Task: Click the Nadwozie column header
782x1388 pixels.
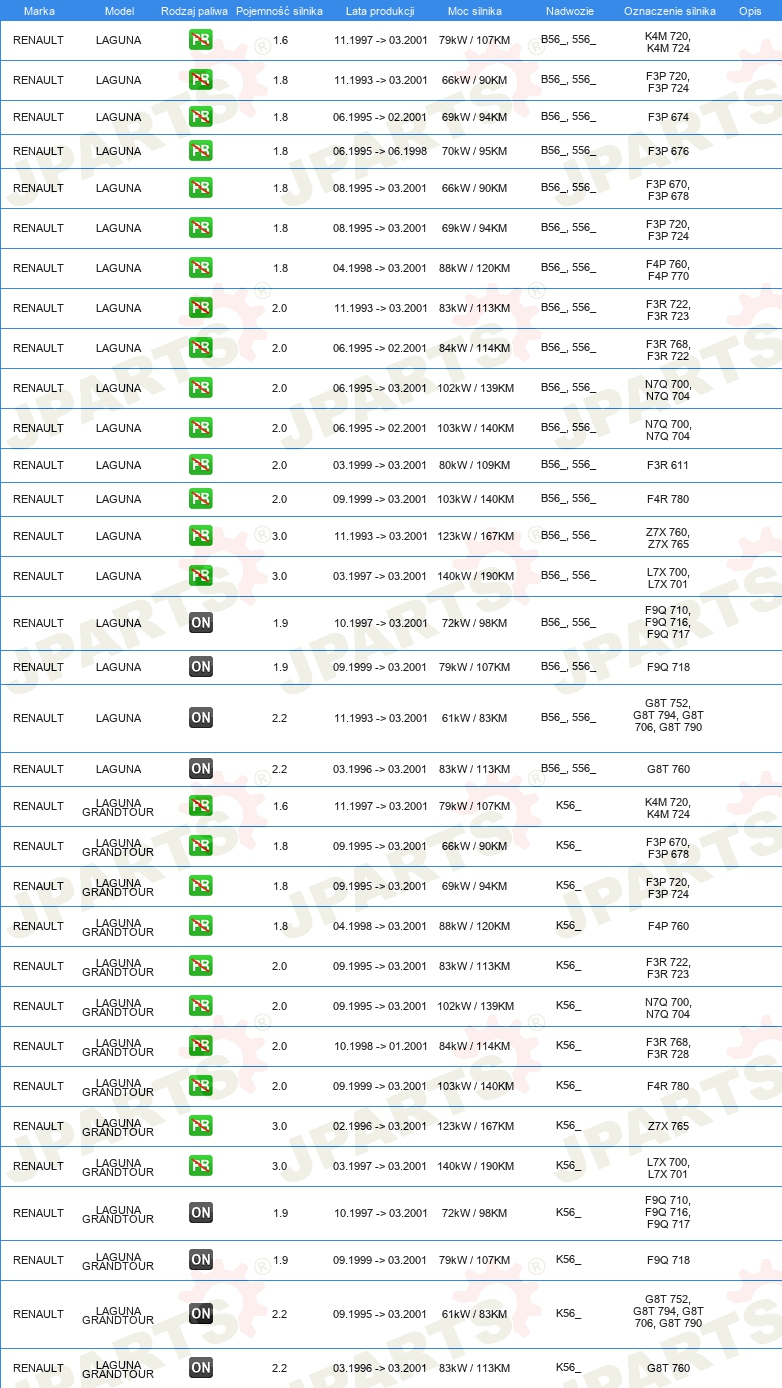Action: 569,11
